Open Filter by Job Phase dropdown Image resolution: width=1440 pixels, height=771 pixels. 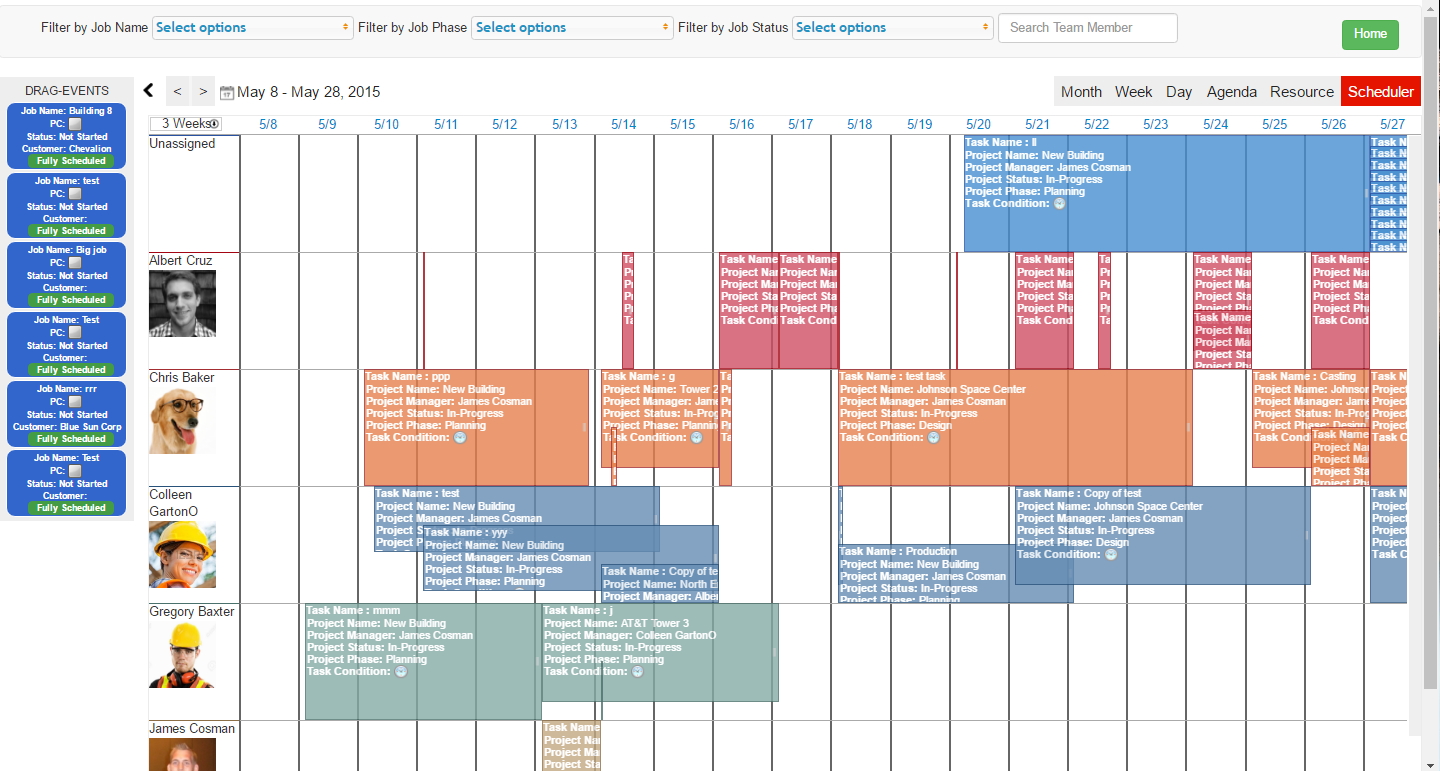572,28
